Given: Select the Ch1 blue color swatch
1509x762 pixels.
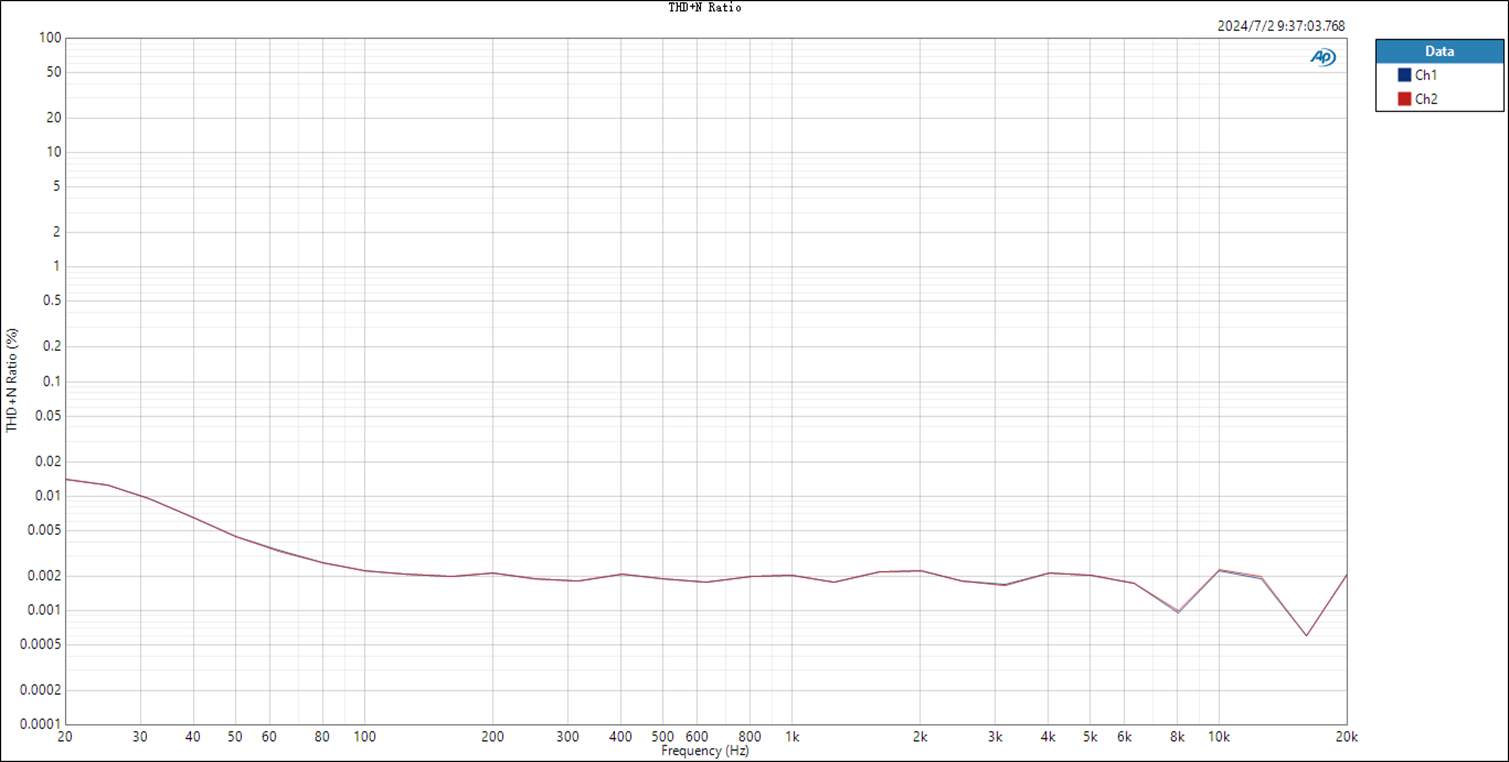Looking at the screenshot, I should [x=1404, y=75].
